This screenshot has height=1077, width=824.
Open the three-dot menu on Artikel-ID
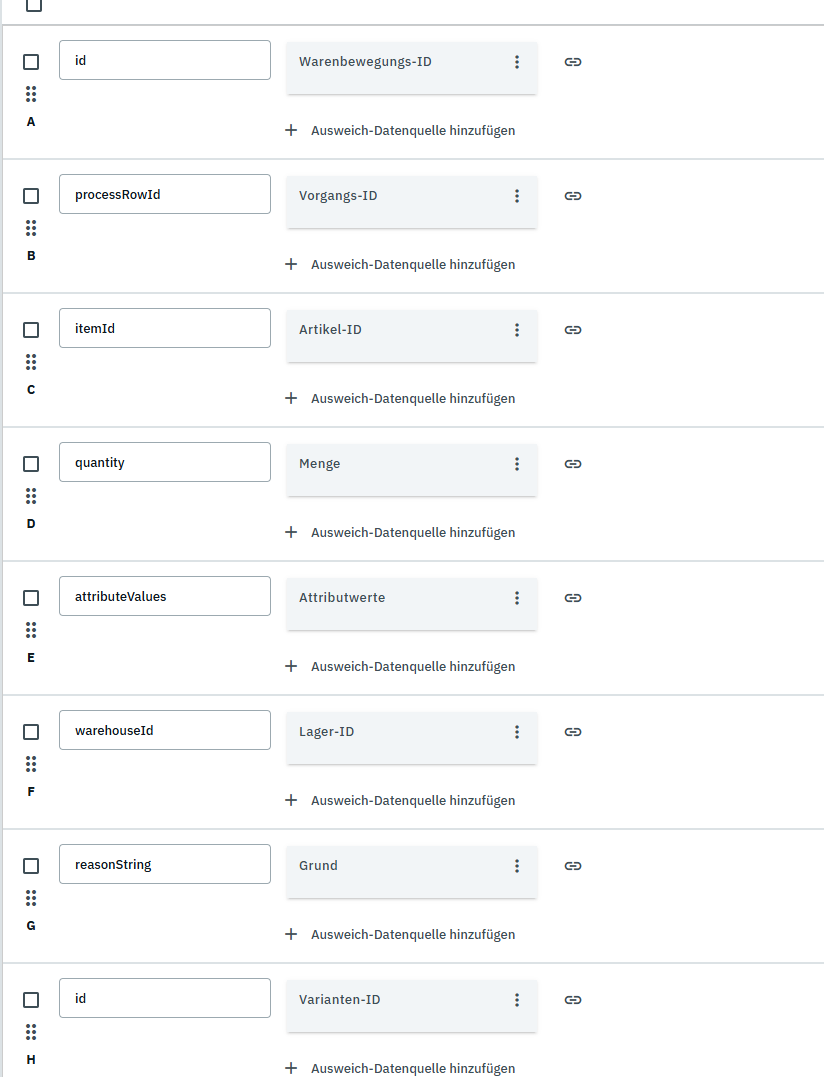pyautogui.click(x=517, y=330)
